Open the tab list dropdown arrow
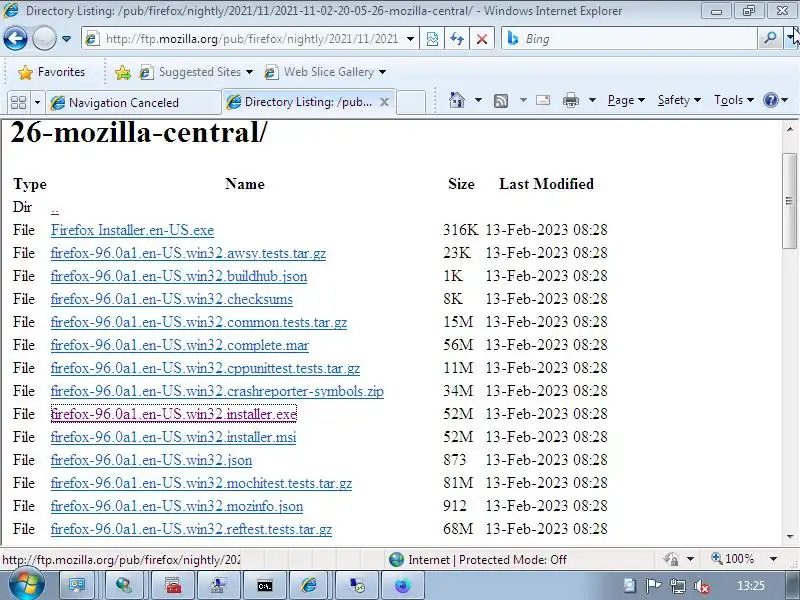 pos(37,103)
